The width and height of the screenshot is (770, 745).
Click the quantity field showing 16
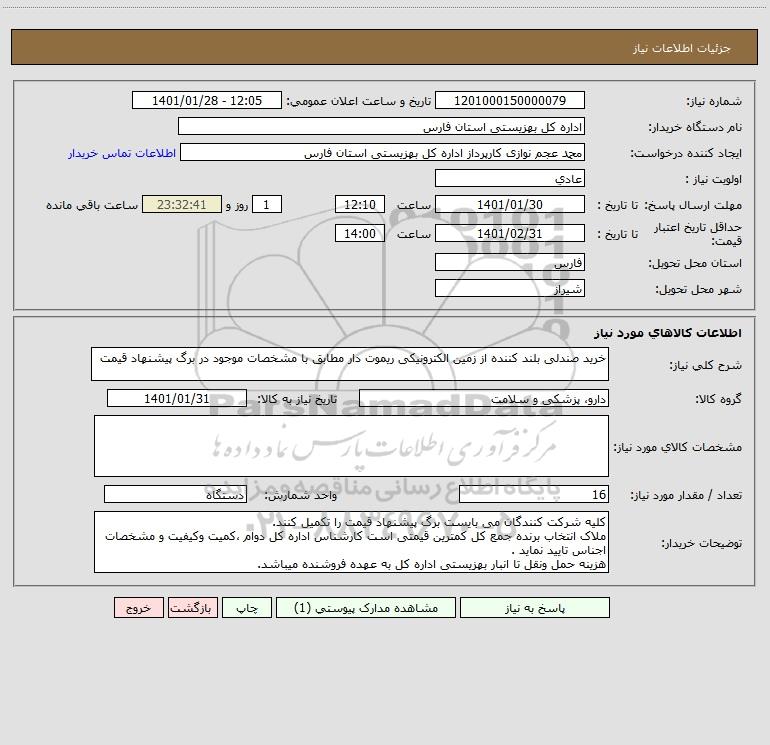click(534, 494)
